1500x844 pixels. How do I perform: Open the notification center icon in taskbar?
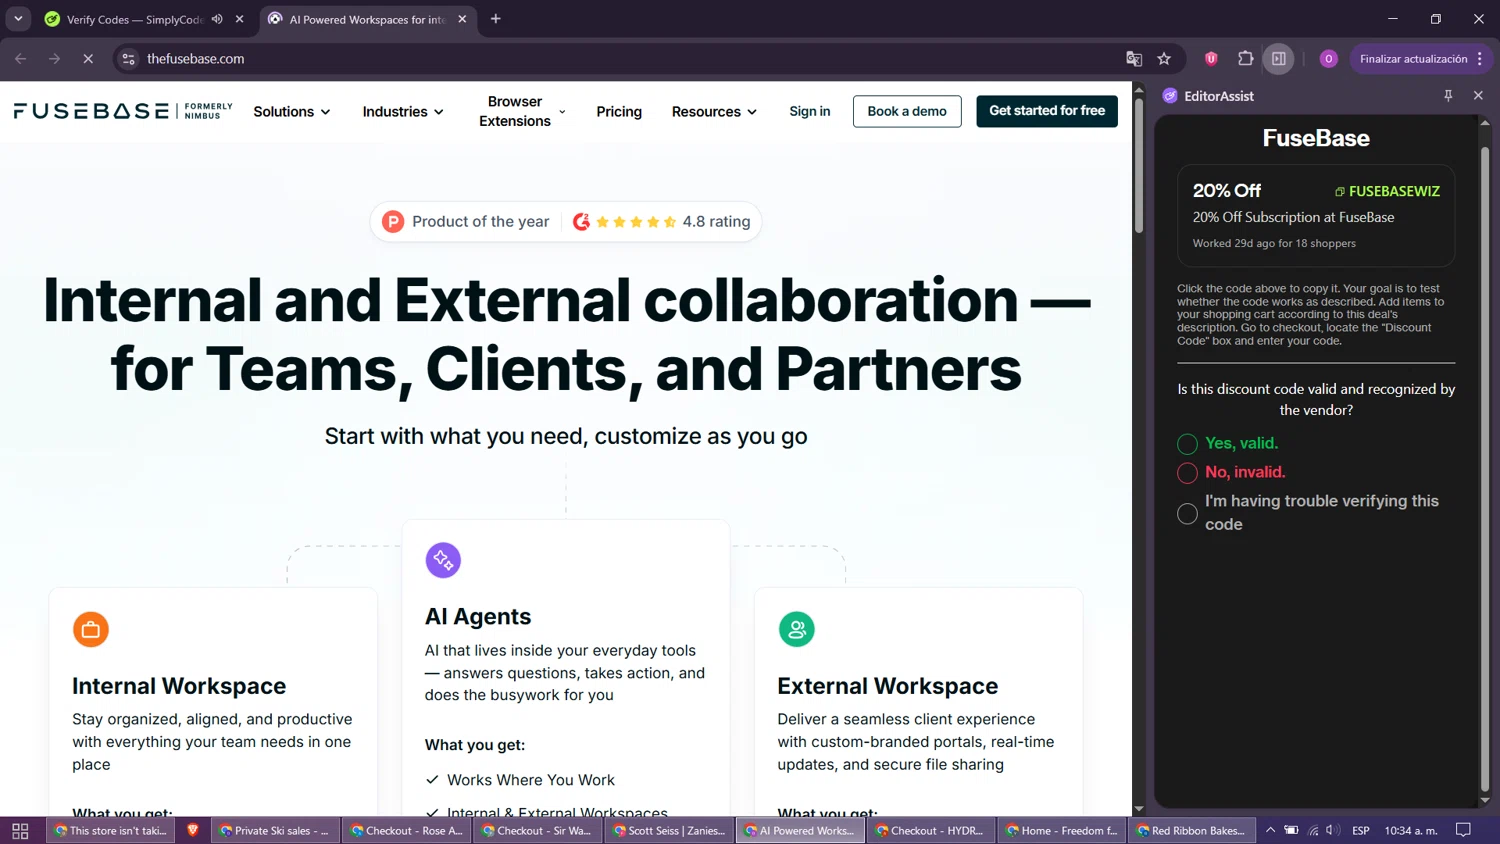(x=1464, y=830)
